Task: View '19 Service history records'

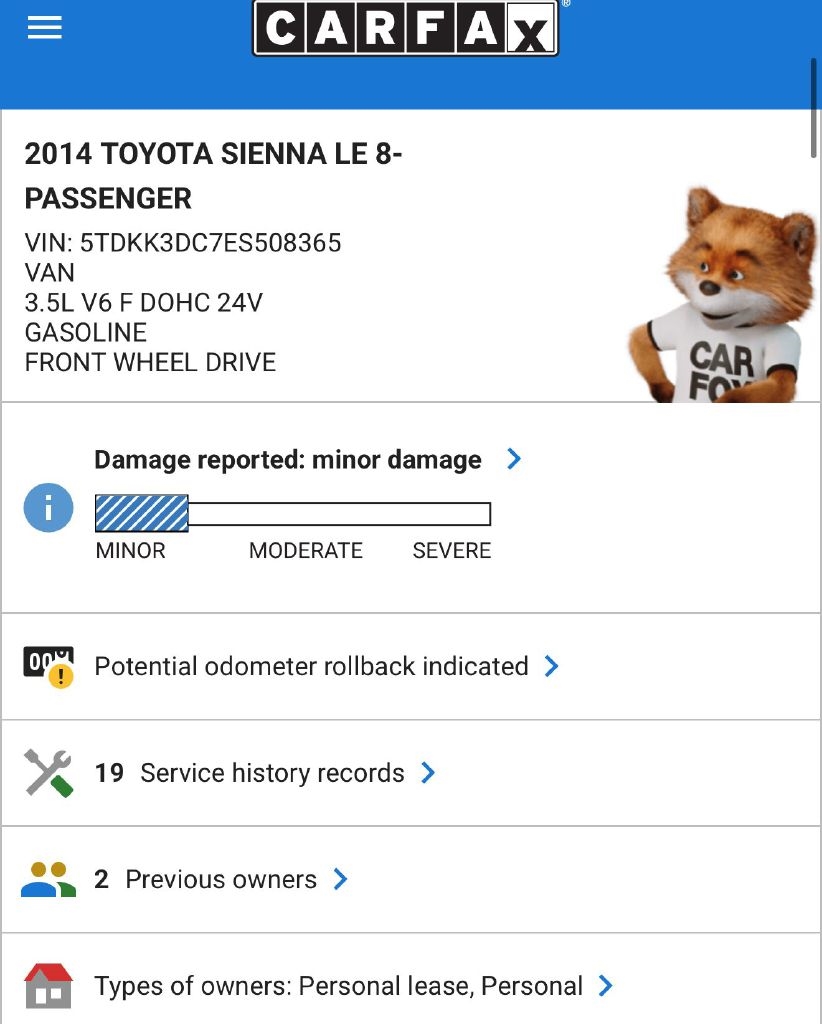Action: [250, 773]
